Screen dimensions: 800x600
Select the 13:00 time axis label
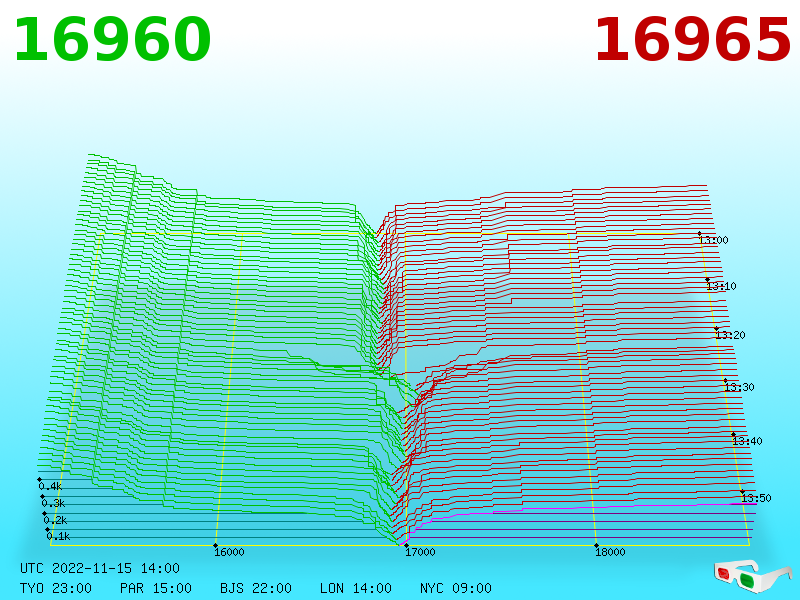[714, 240]
